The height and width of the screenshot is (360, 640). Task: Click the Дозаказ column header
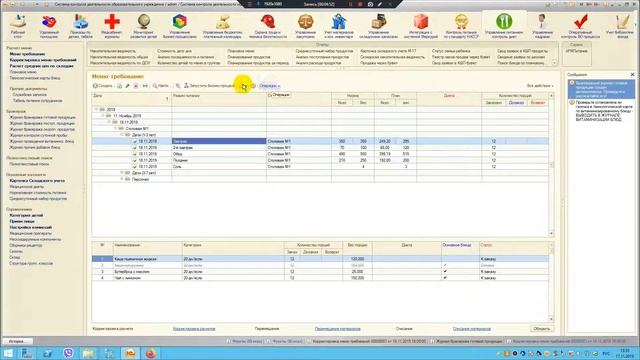[516, 103]
